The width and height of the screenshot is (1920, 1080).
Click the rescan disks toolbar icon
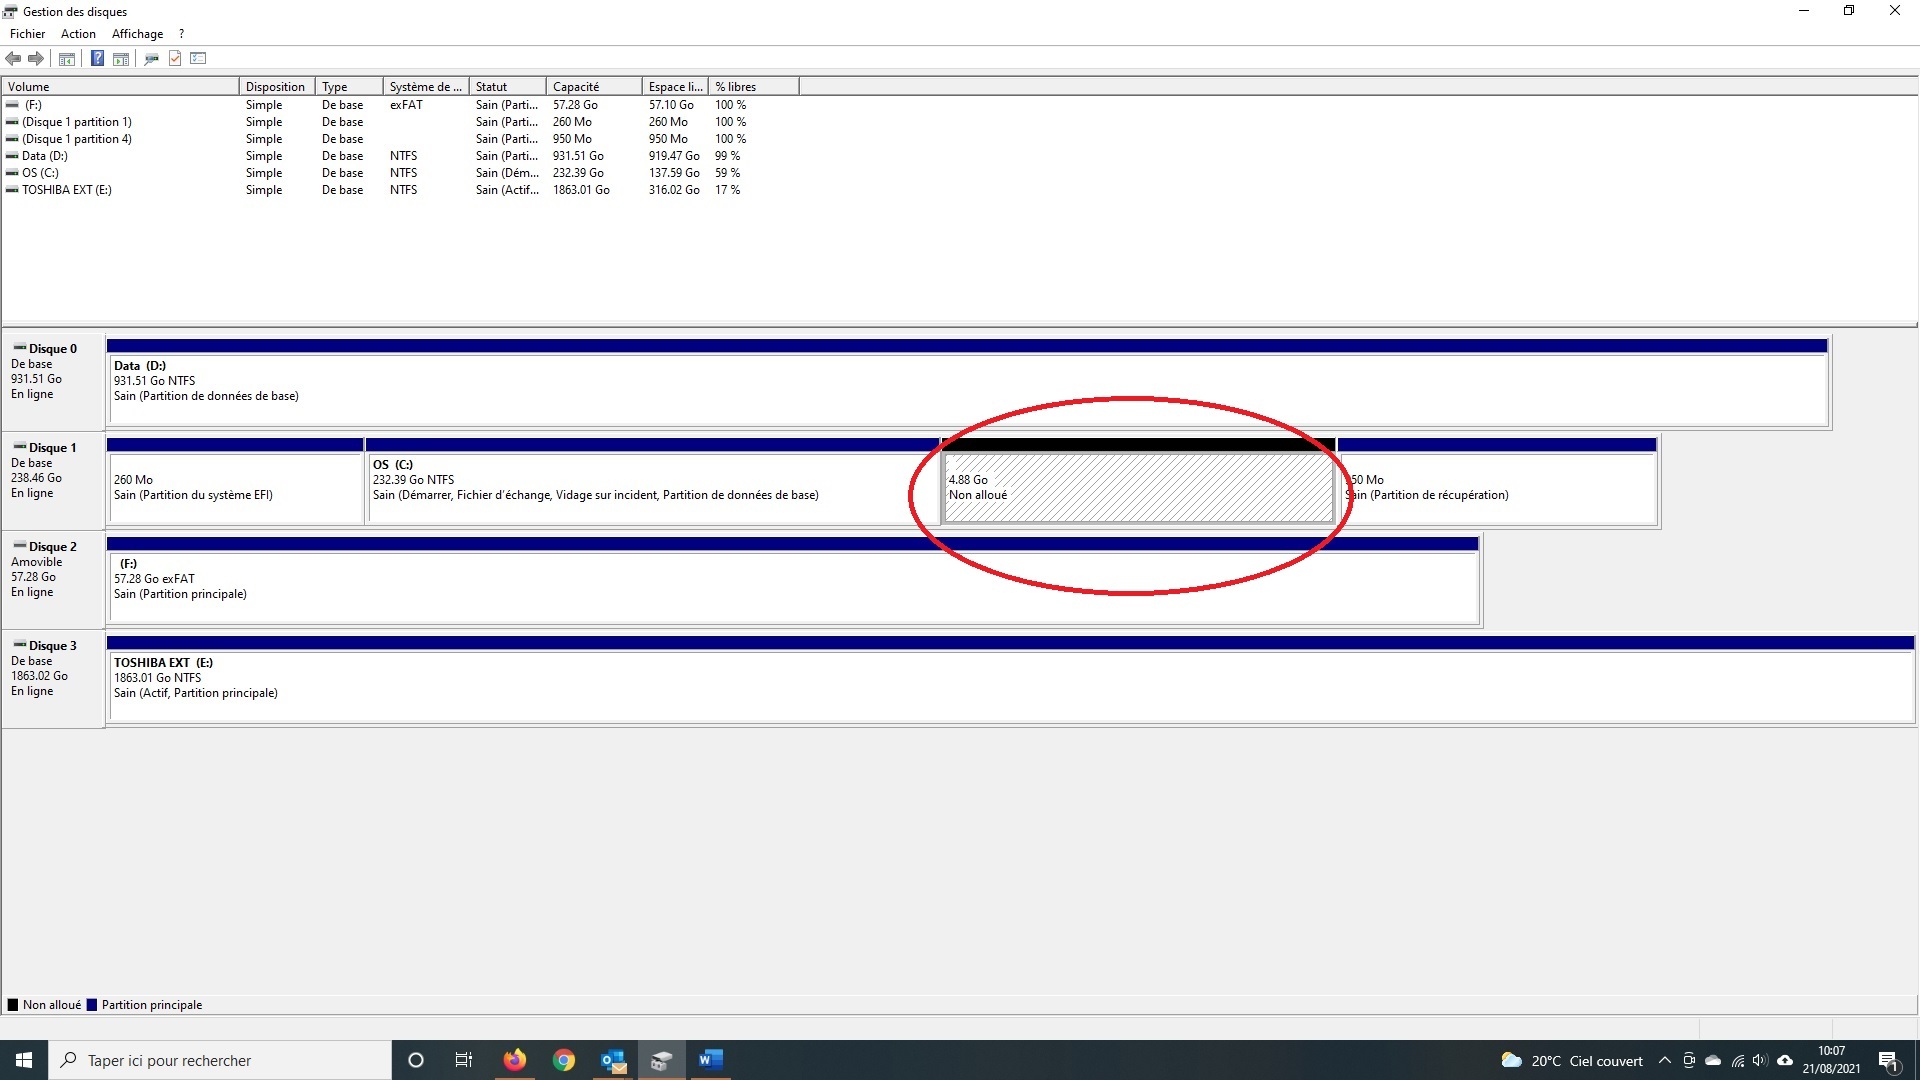point(152,59)
